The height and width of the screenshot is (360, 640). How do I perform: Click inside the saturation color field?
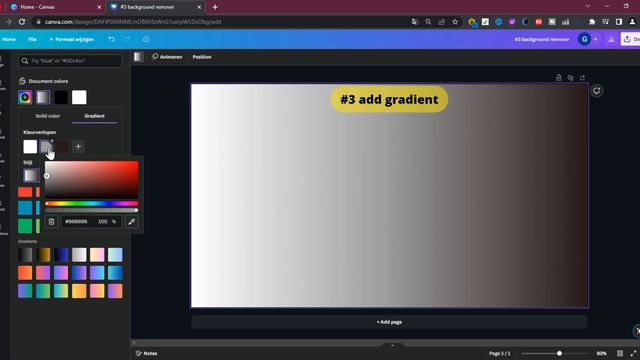[x=92, y=180]
